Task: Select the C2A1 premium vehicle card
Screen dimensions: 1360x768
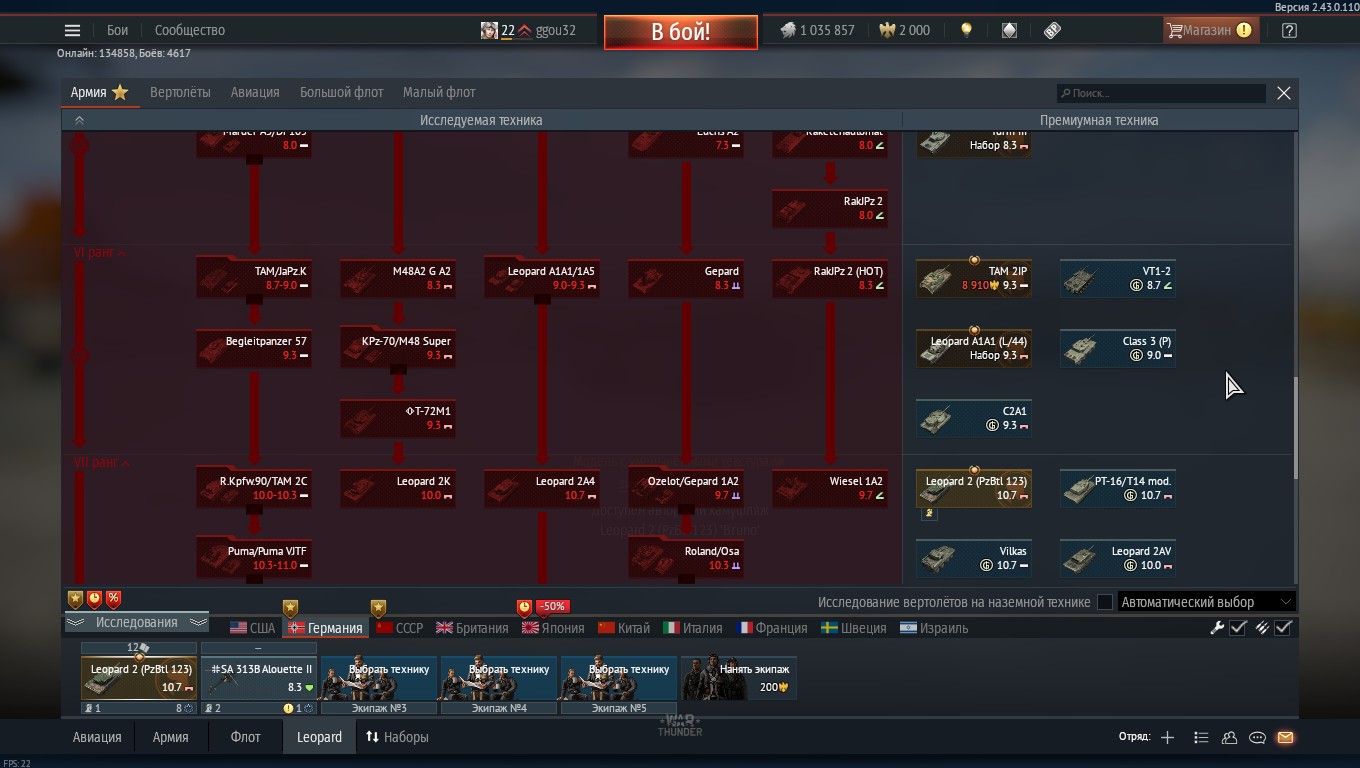Action: [974, 418]
